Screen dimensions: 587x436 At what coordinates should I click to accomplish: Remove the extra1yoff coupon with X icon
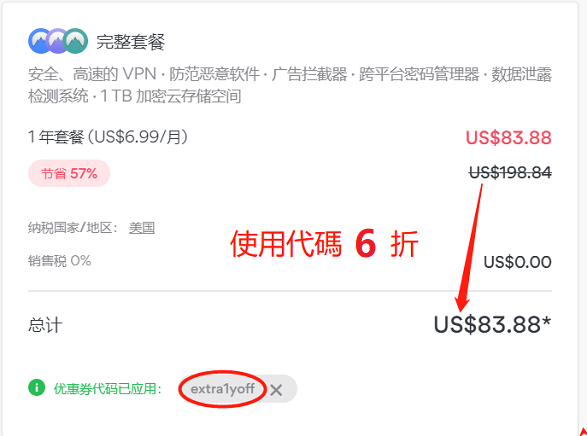click(276, 390)
